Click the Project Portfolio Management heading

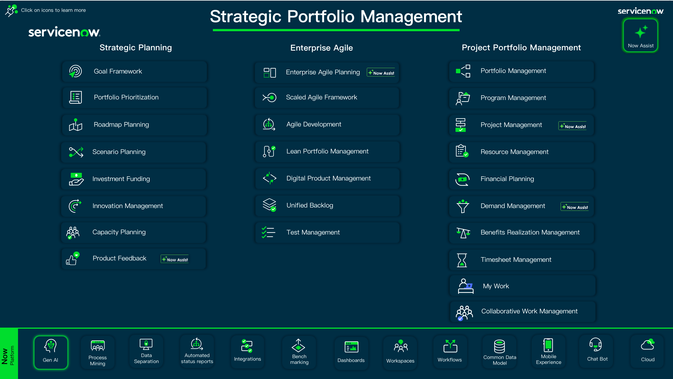(521, 48)
